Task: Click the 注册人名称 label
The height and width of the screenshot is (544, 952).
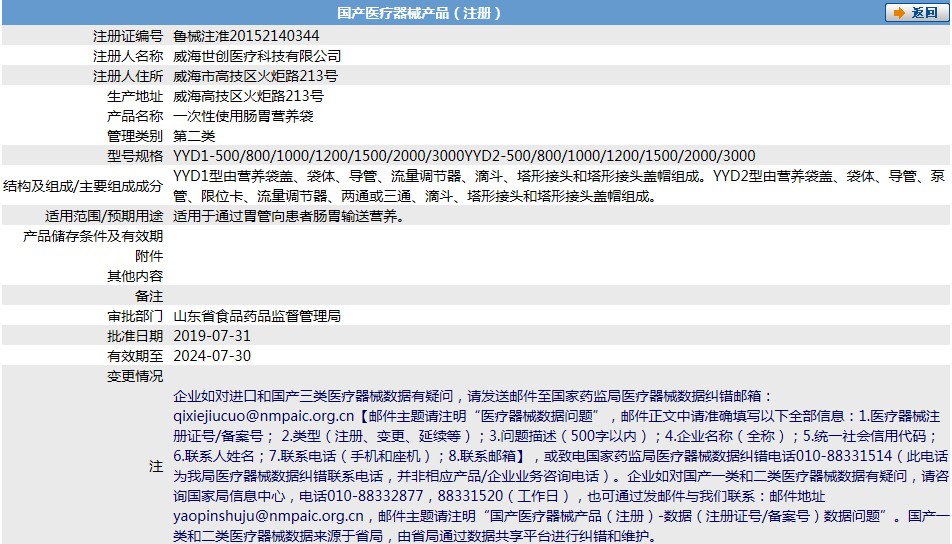Action: click(x=128, y=56)
